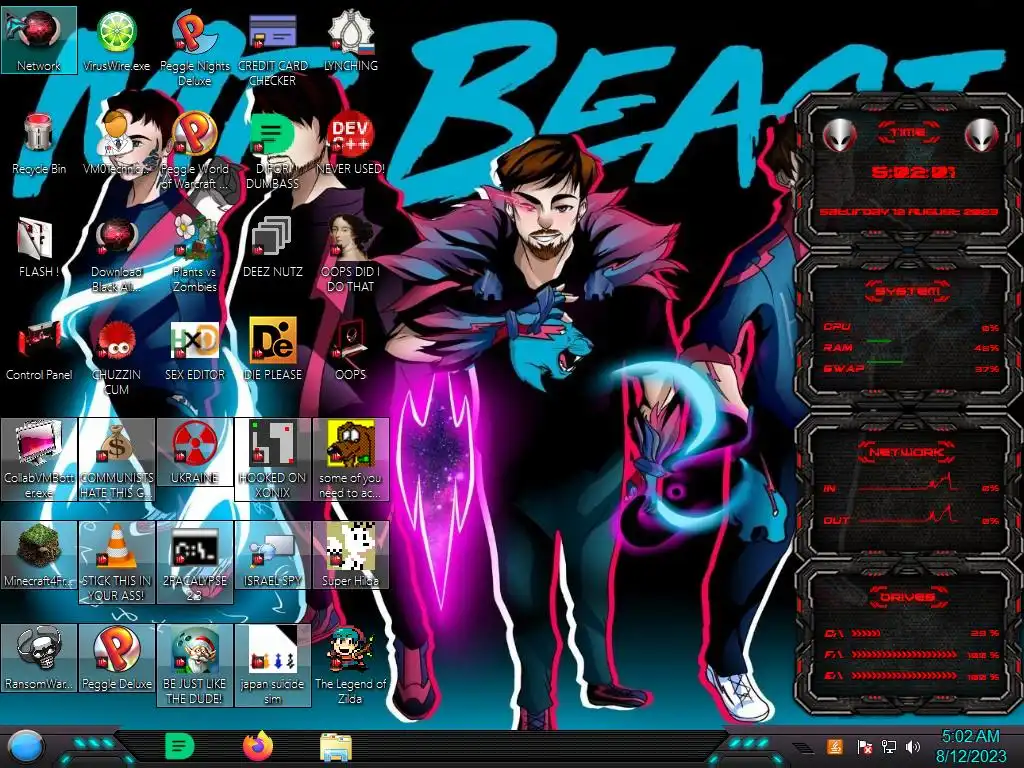1024x768 pixels.
Task: Click the right alien head widget icon
Action: (x=982, y=135)
